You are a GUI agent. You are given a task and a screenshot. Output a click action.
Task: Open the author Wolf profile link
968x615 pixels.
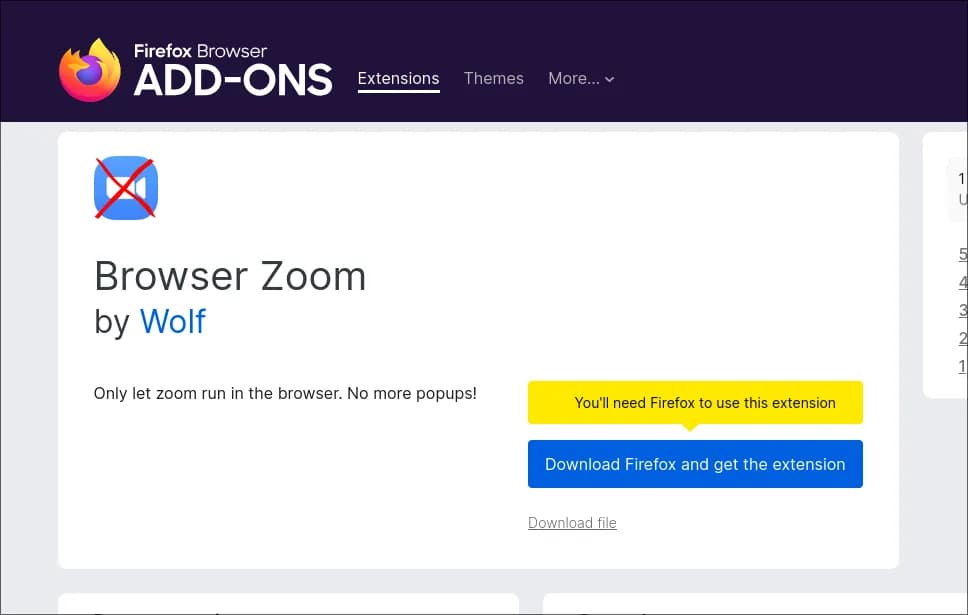[173, 321]
